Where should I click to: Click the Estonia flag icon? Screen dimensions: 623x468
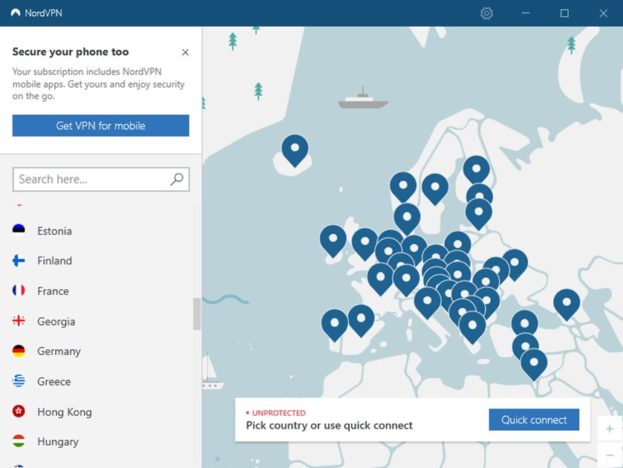(19, 230)
